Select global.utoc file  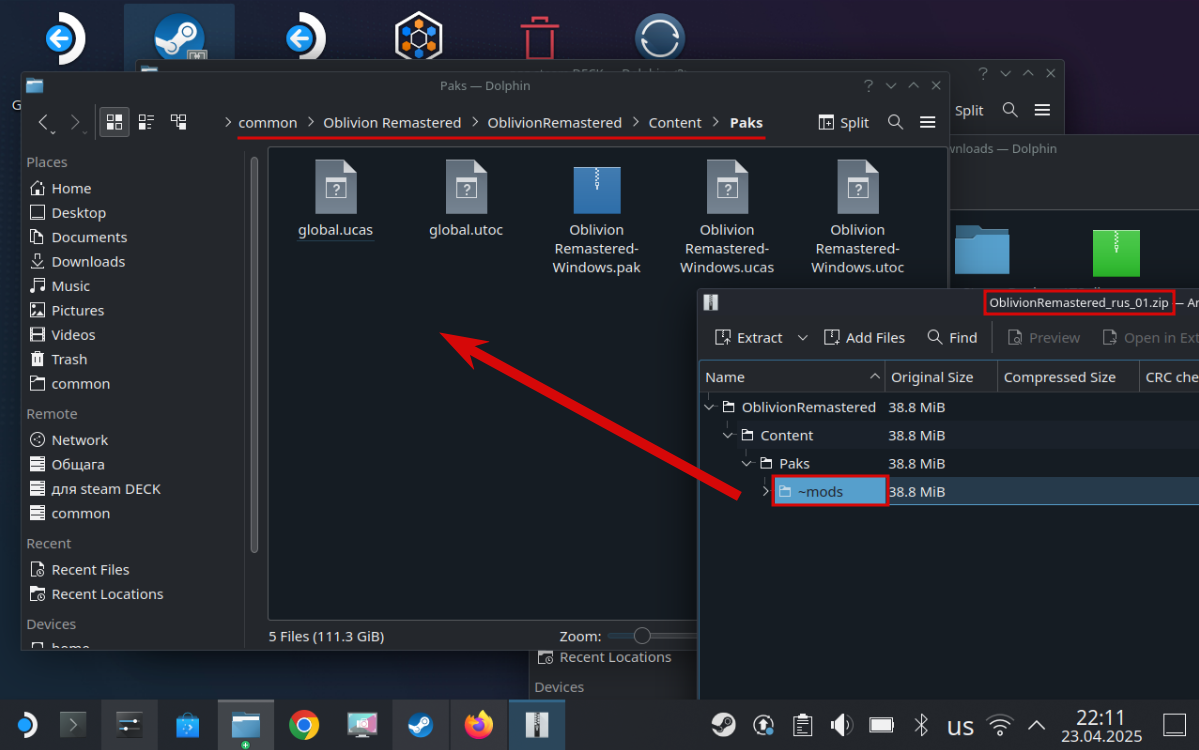coord(466,199)
